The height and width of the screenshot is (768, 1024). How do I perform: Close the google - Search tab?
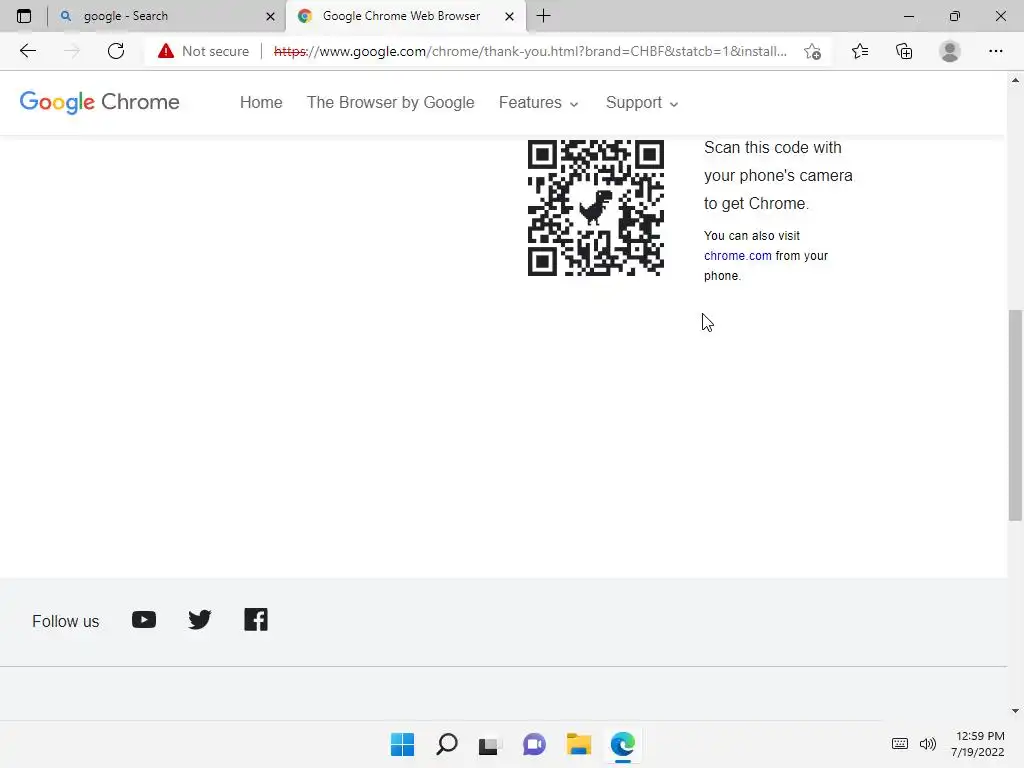pyautogui.click(x=270, y=16)
